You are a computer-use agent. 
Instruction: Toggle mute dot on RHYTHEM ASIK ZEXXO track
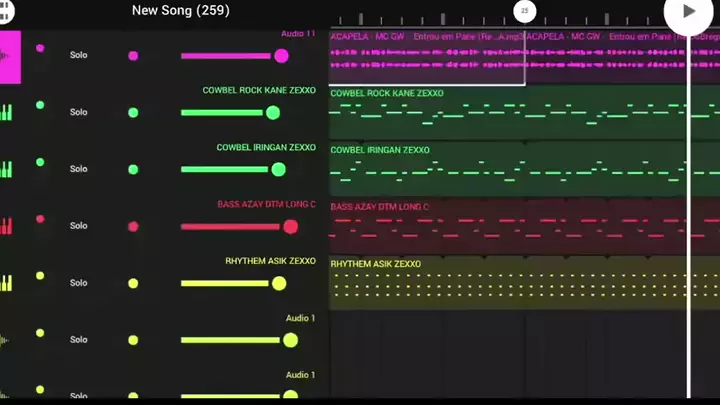pyautogui.click(x=40, y=276)
